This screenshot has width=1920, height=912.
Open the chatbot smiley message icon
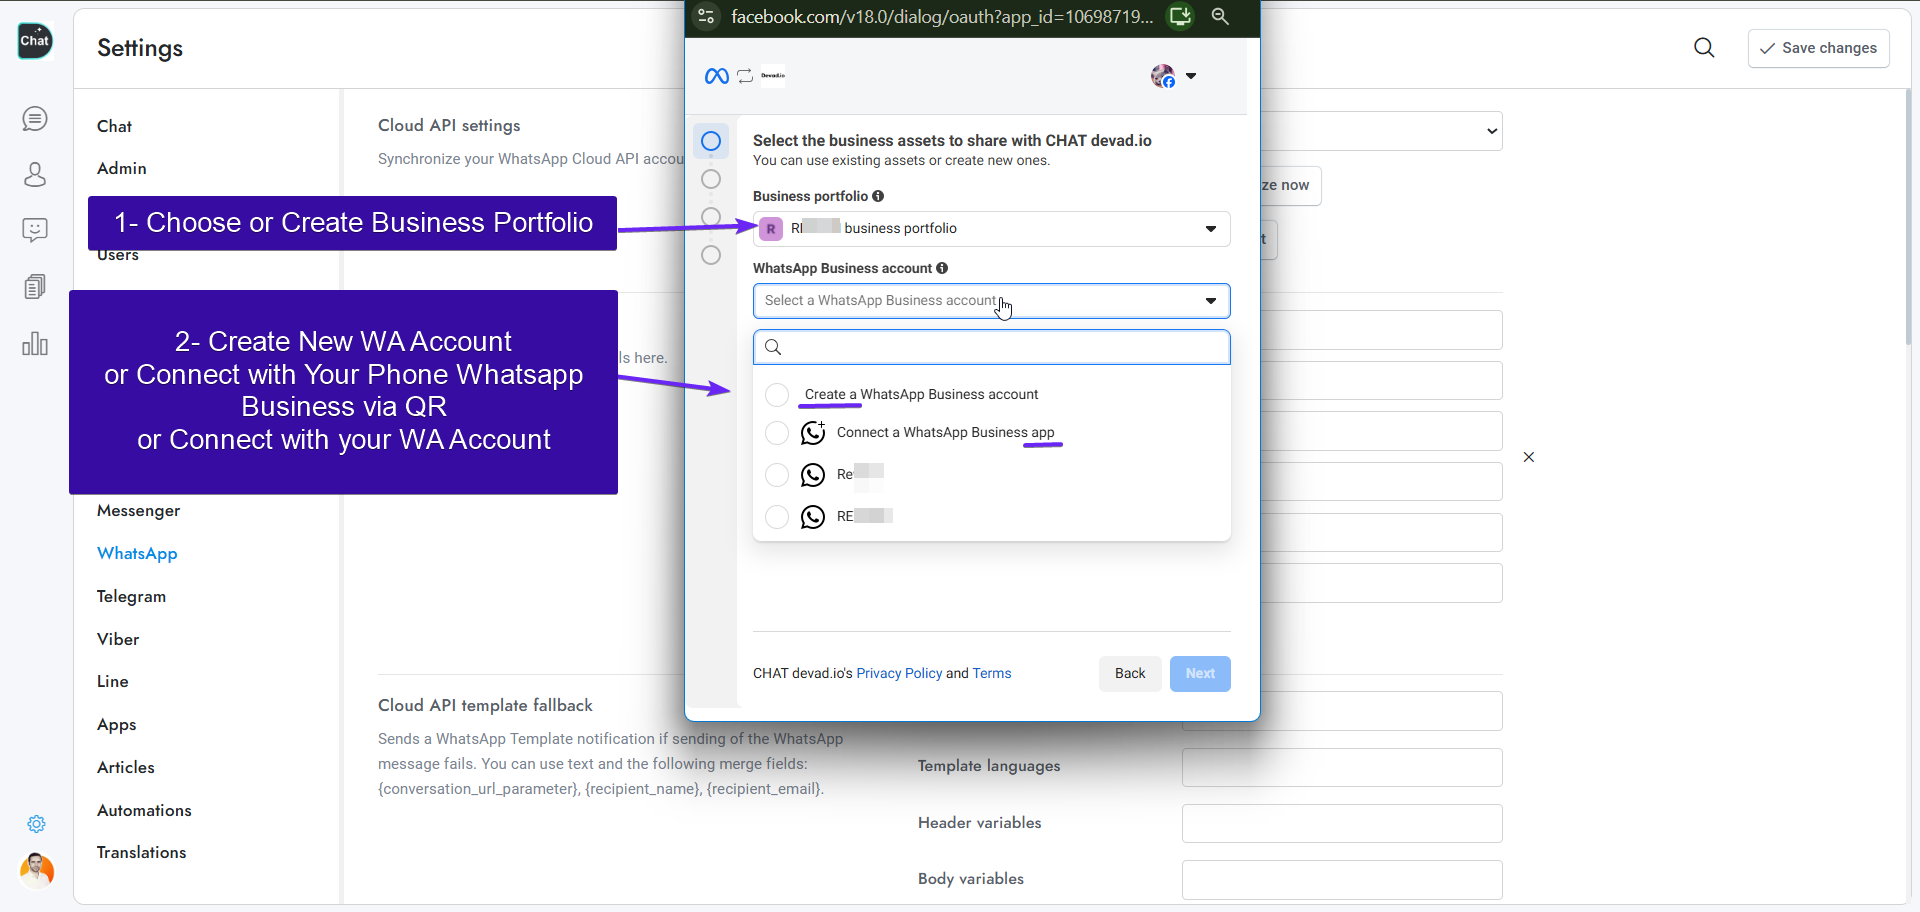[x=35, y=231]
